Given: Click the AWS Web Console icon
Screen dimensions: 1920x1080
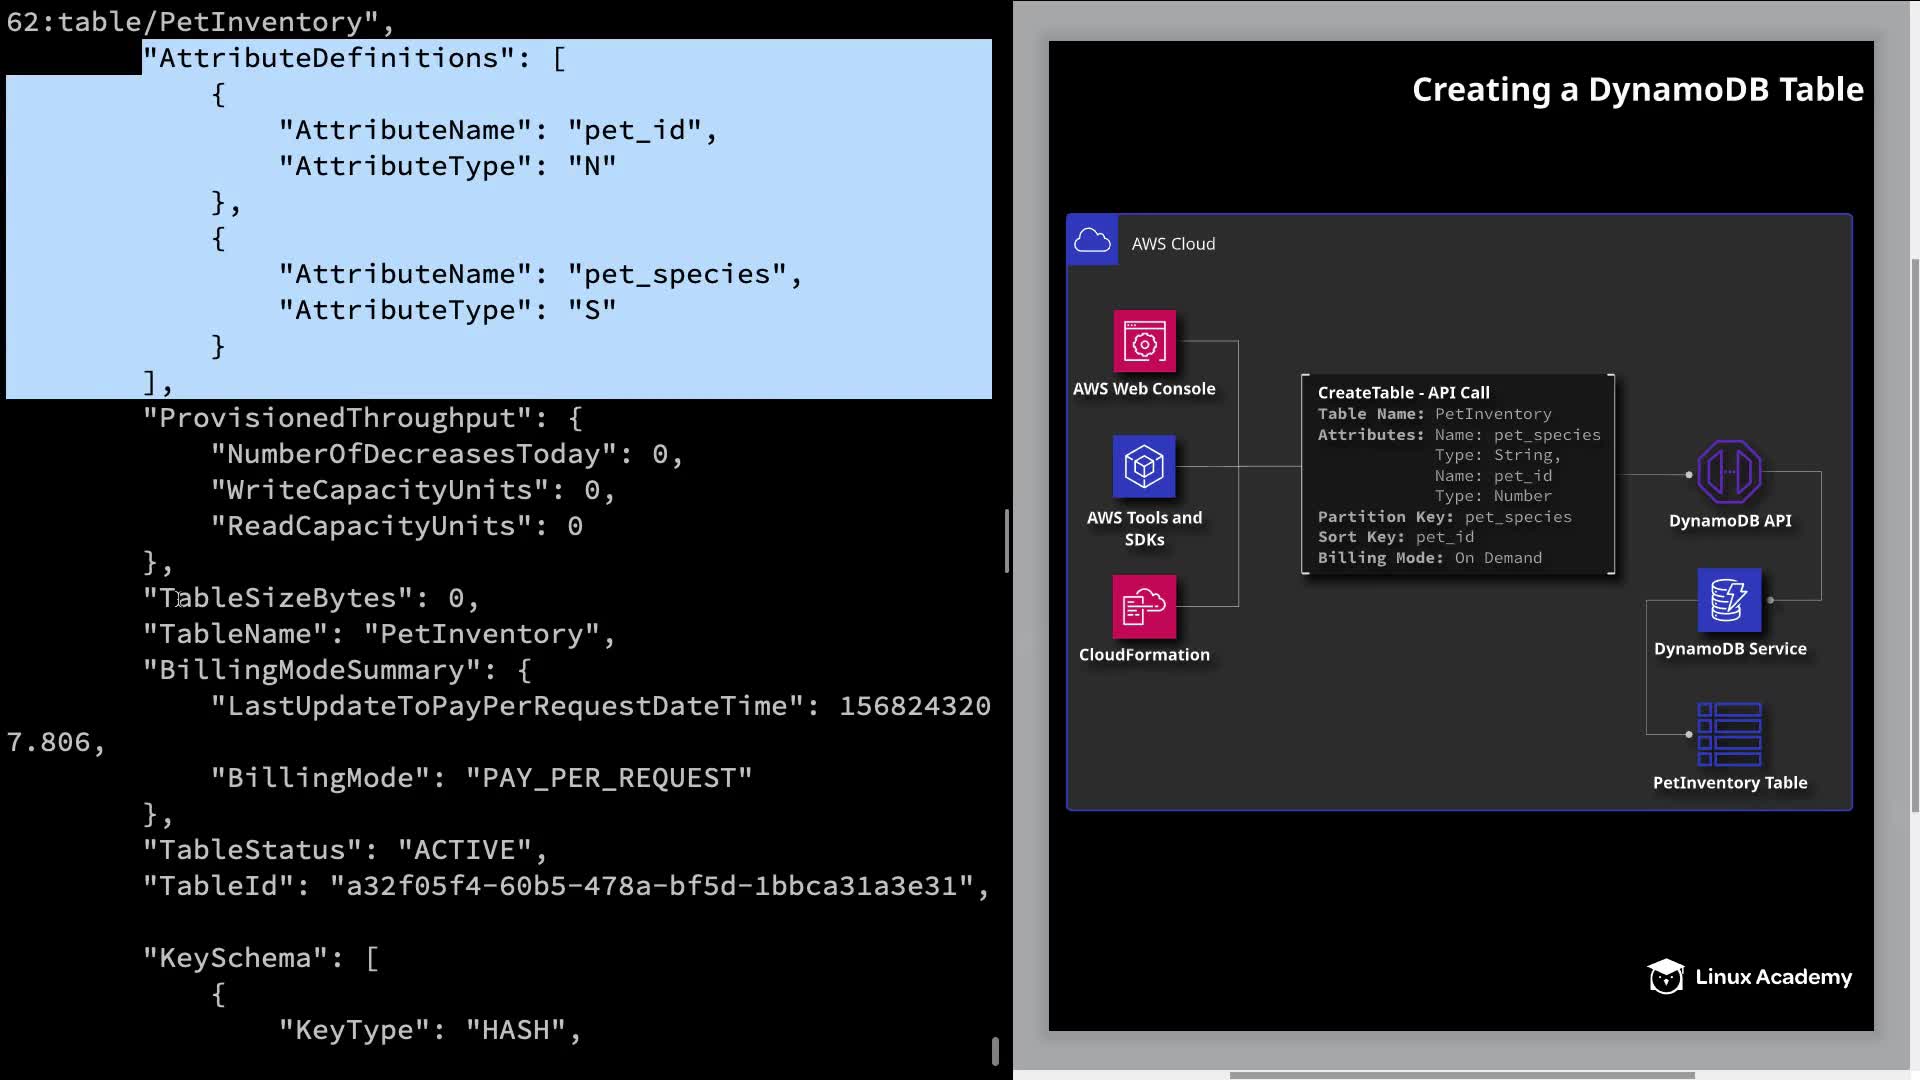Looking at the screenshot, I should pos(1144,342).
